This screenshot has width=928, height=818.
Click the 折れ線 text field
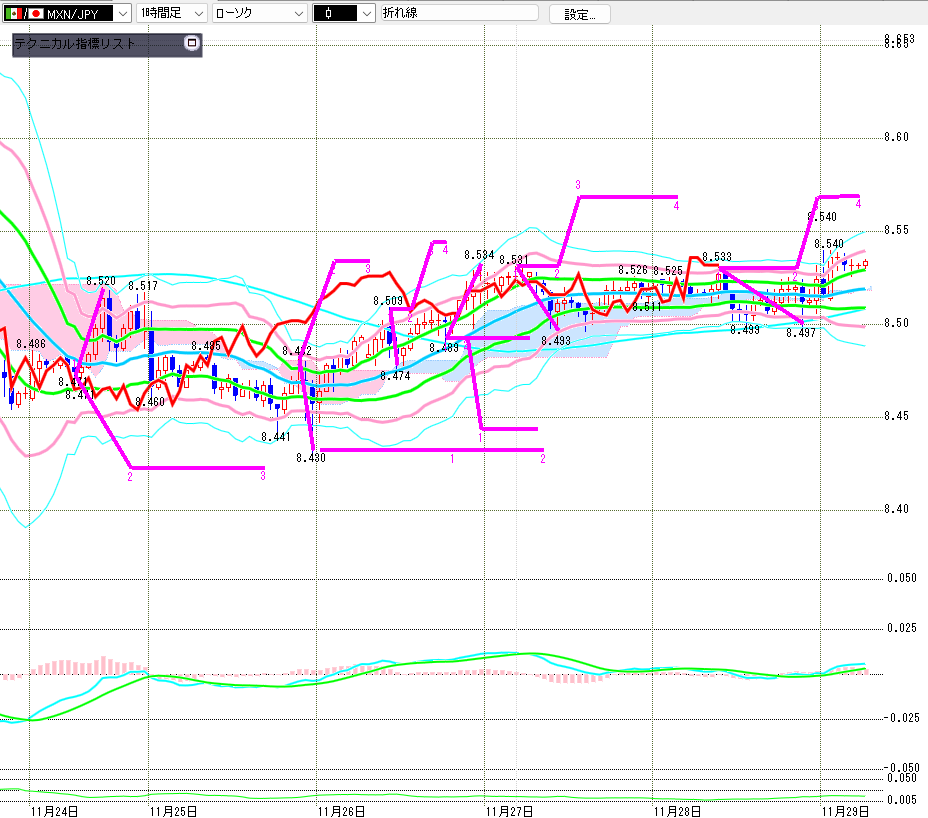pos(457,13)
